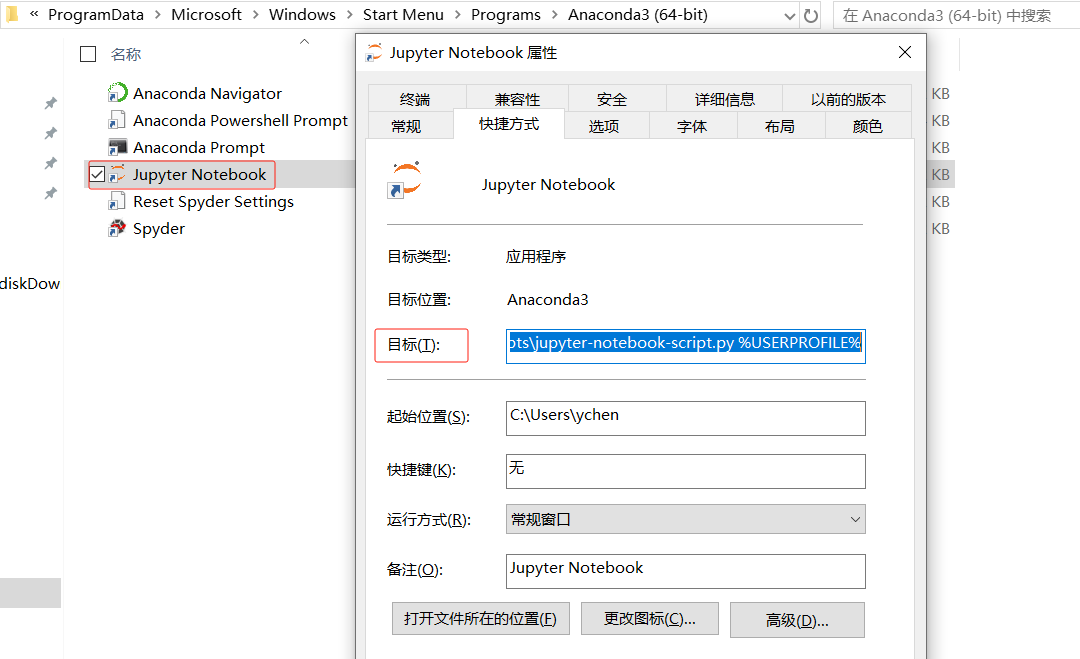Switch to the 以前的版本 tab

pyautogui.click(x=848, y=98)
